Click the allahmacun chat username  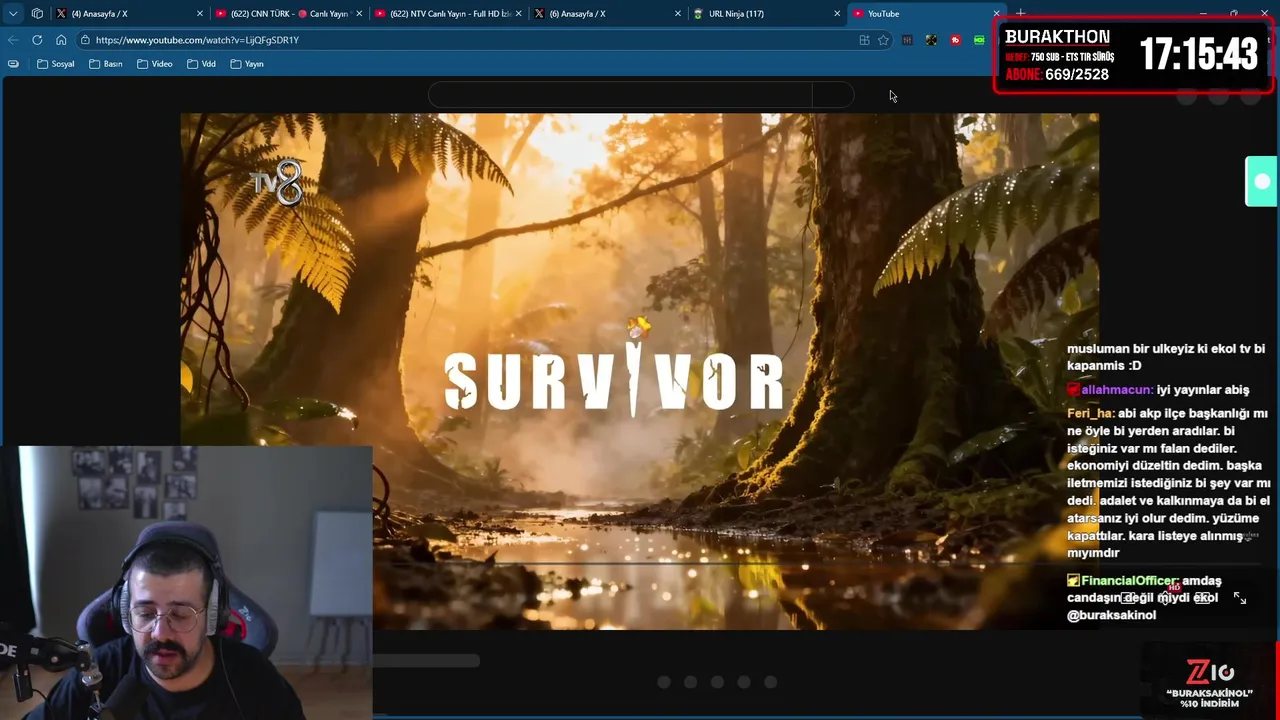click(x=1117, y=390)
